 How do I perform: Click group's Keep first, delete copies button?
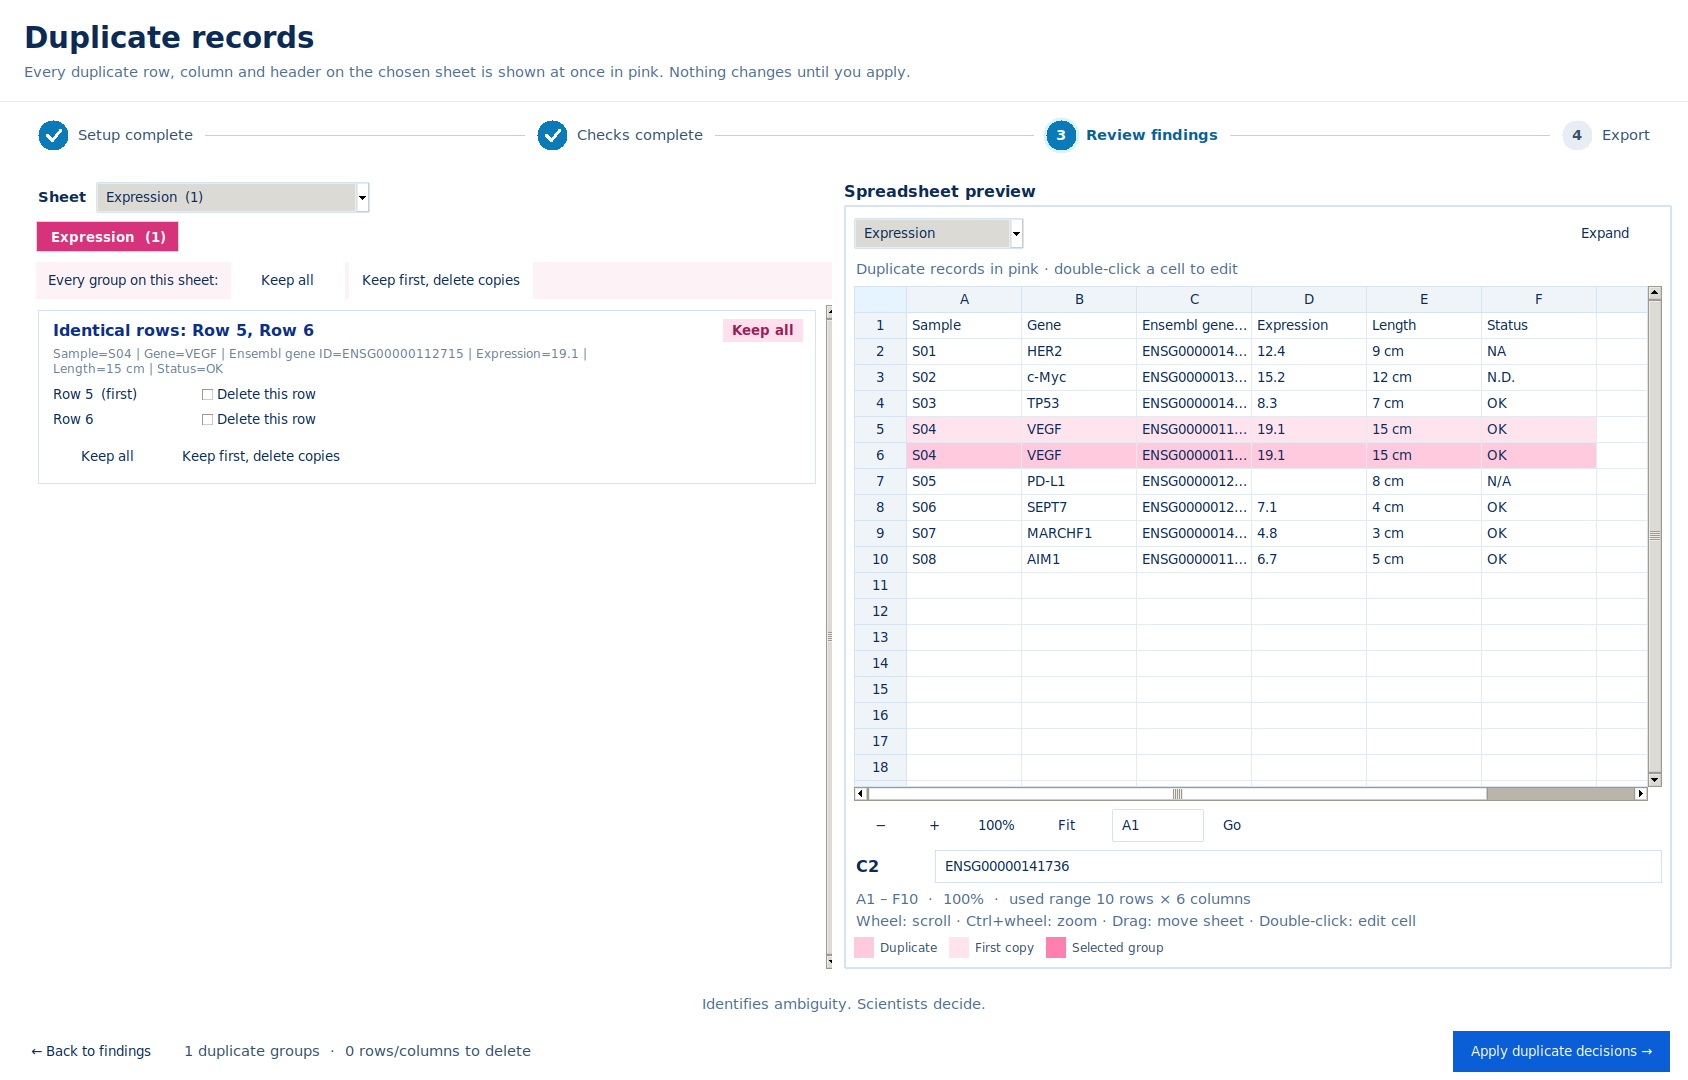(261, 456)
